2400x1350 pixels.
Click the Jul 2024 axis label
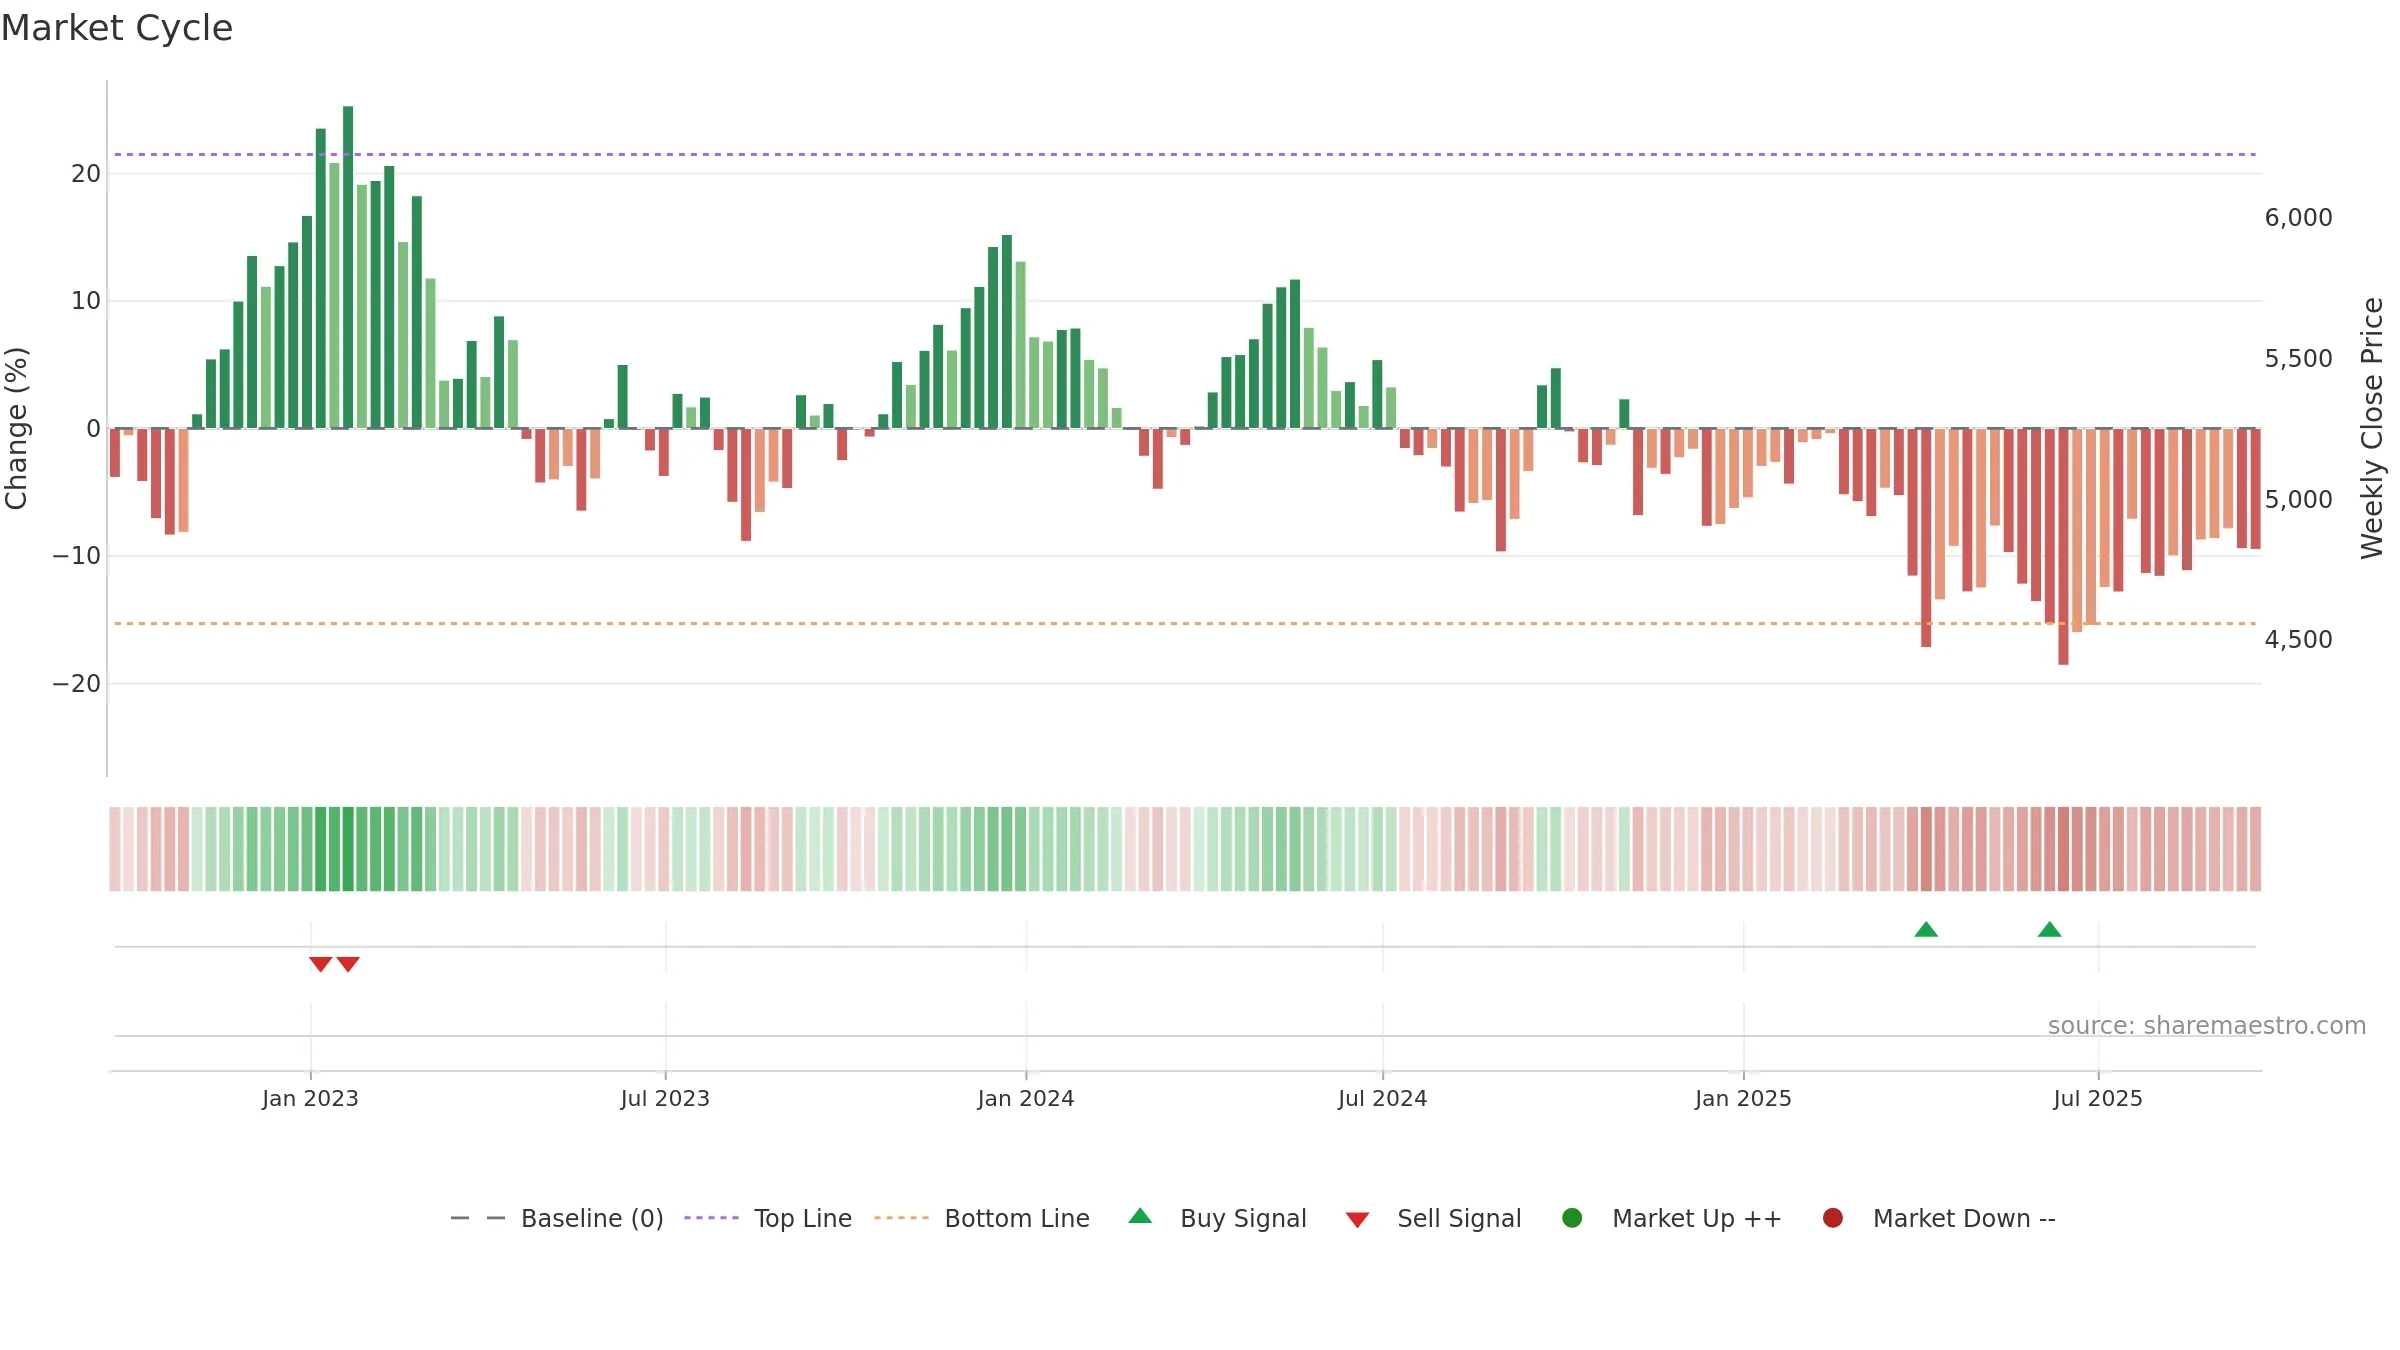click(x=1383, y=1098)
